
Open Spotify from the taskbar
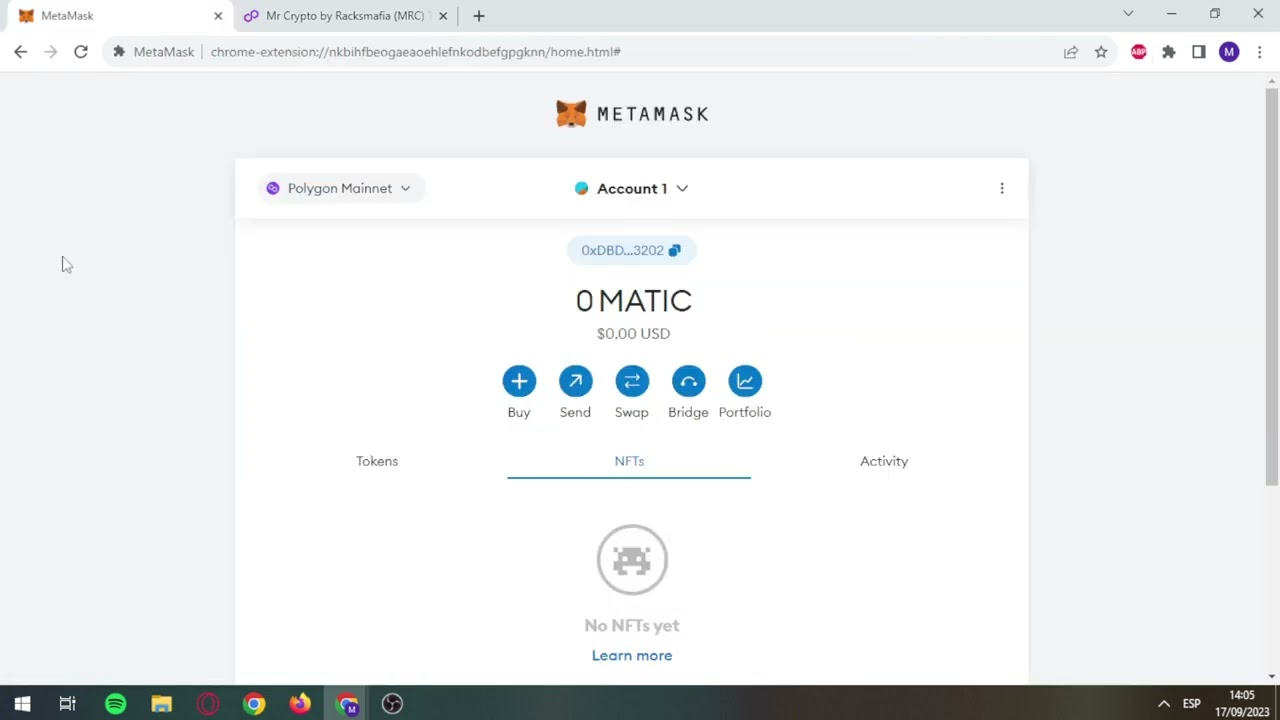(x=116, y=704)
